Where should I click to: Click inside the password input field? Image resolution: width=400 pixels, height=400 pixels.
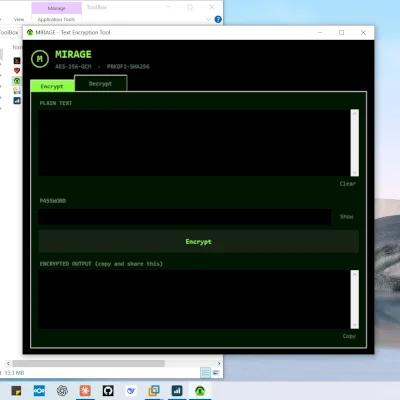tap(185, 217)
